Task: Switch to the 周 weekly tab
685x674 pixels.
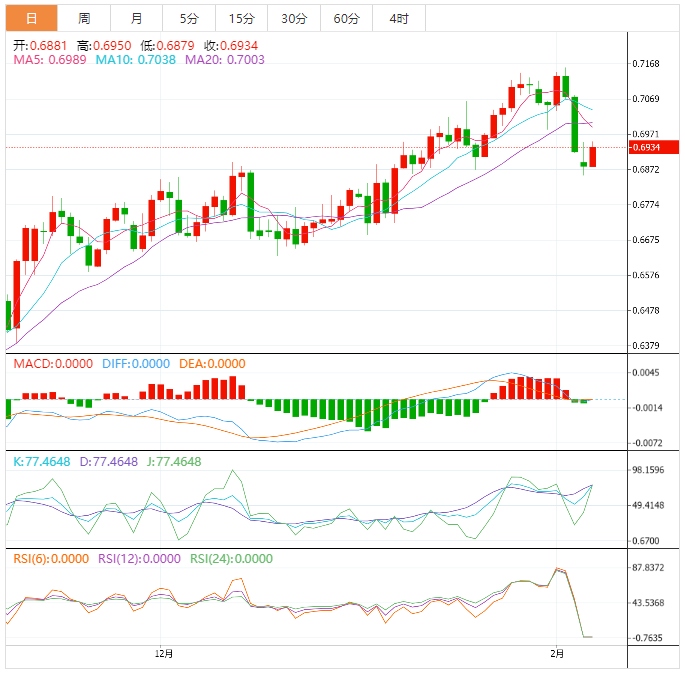Action: coord(84,18)
